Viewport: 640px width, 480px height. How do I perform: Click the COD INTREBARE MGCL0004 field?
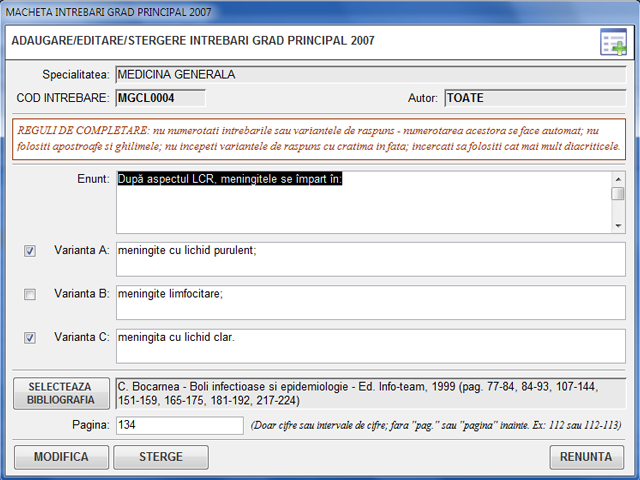[x=160, y=98]
